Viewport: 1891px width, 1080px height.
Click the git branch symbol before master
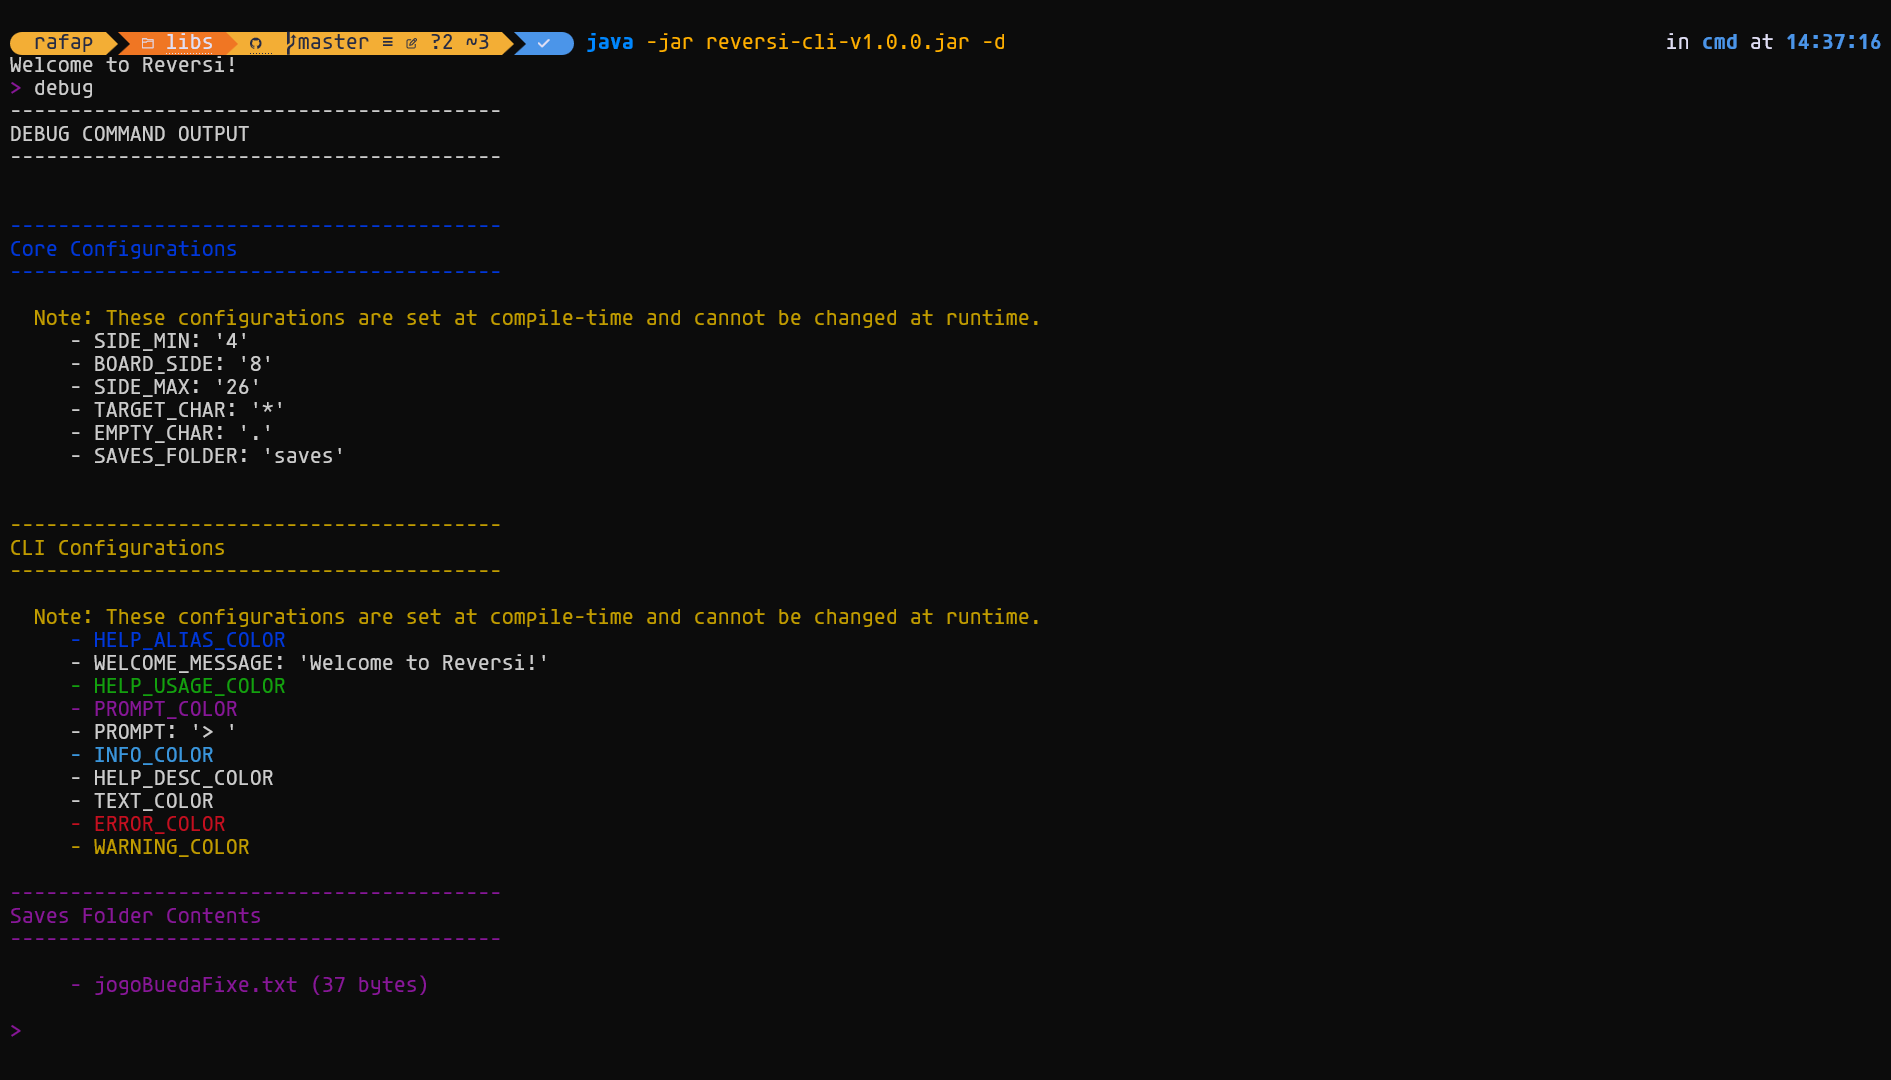(291, 42)
